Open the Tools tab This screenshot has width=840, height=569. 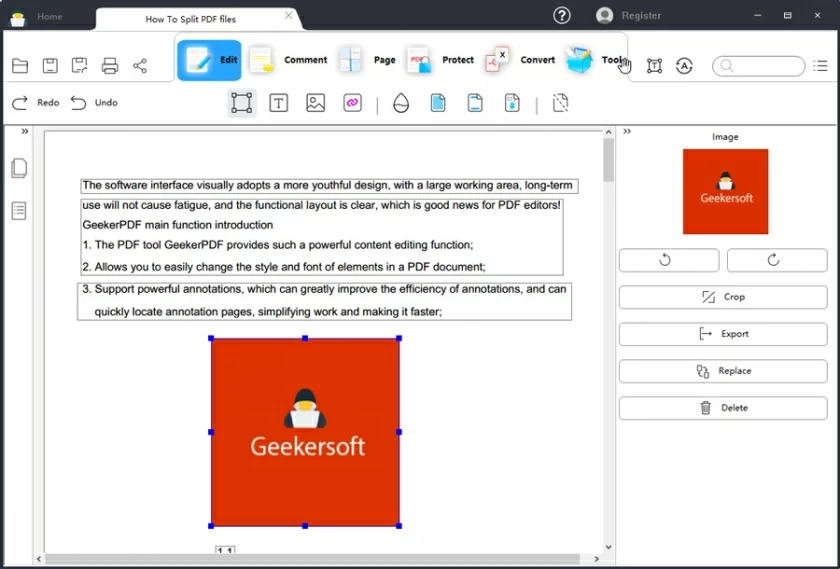pos(595,60)
